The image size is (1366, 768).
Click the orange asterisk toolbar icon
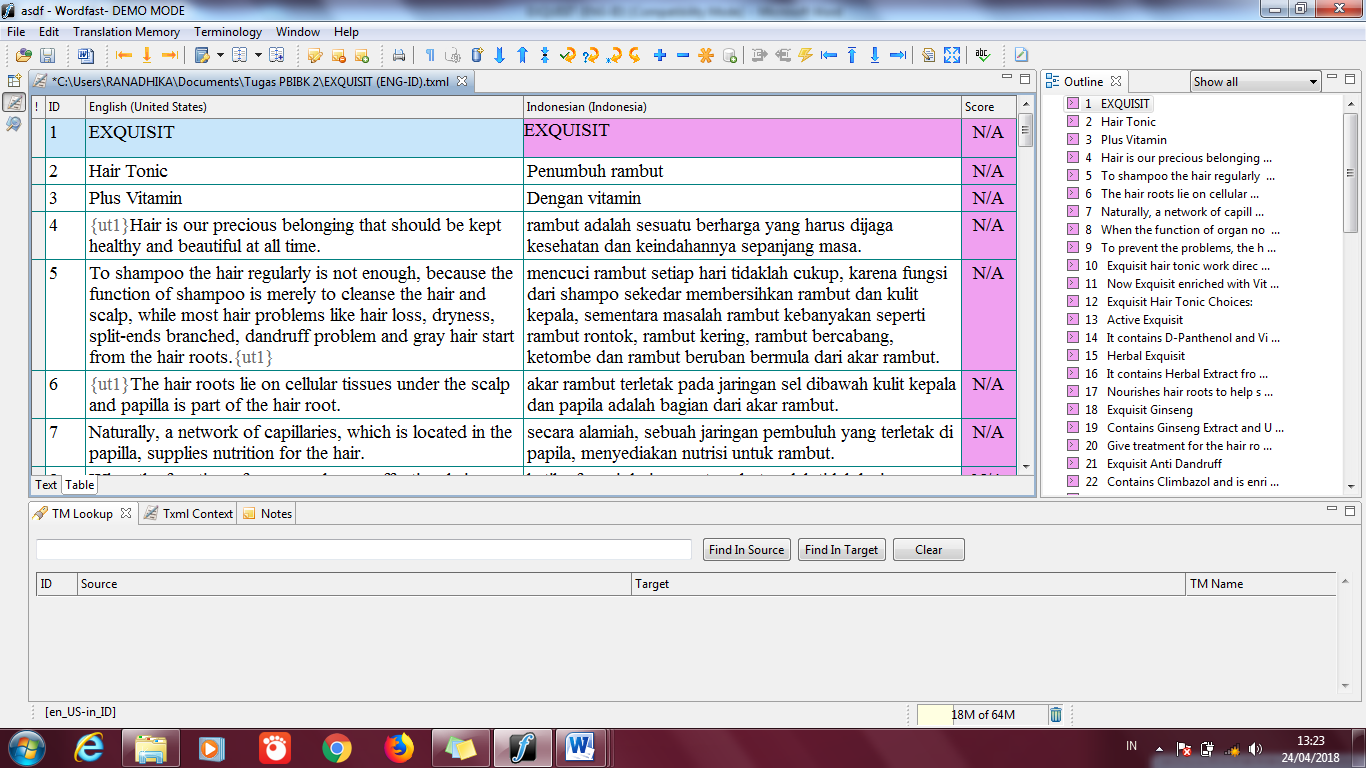706,56
